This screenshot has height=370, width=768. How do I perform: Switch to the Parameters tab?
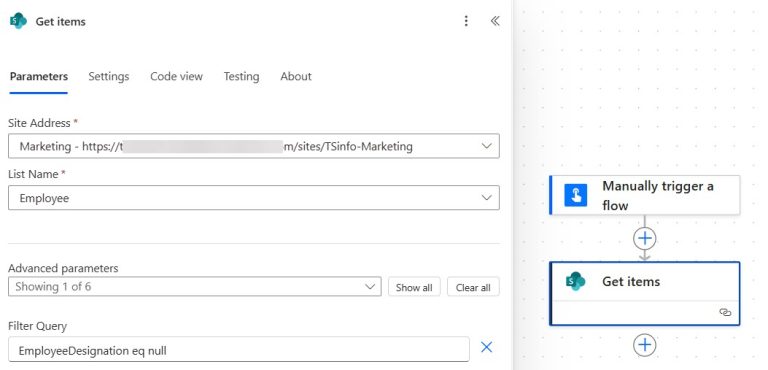pyautogui.click(x=39, y=76)
